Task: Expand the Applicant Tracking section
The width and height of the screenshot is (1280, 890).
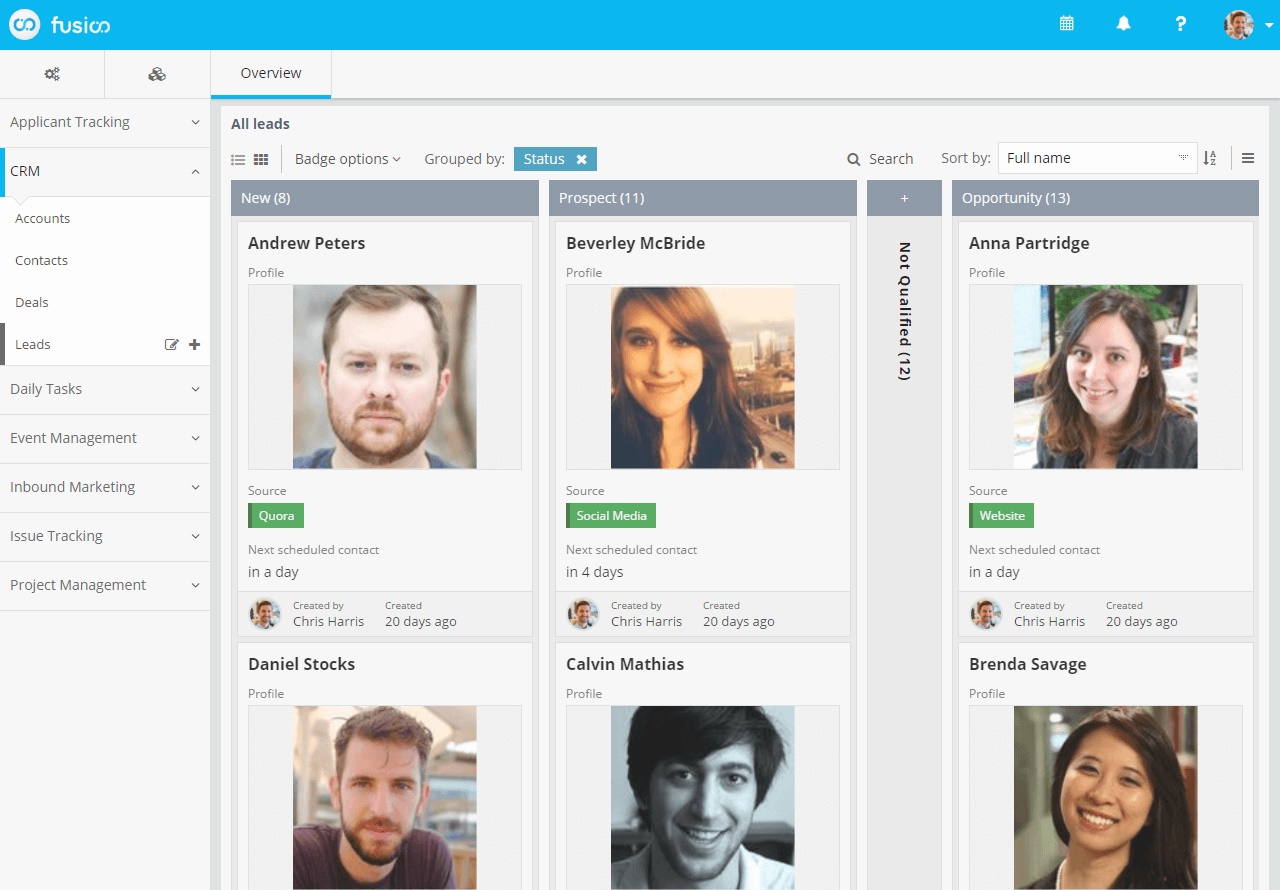Action: click(x=105, y=122)
